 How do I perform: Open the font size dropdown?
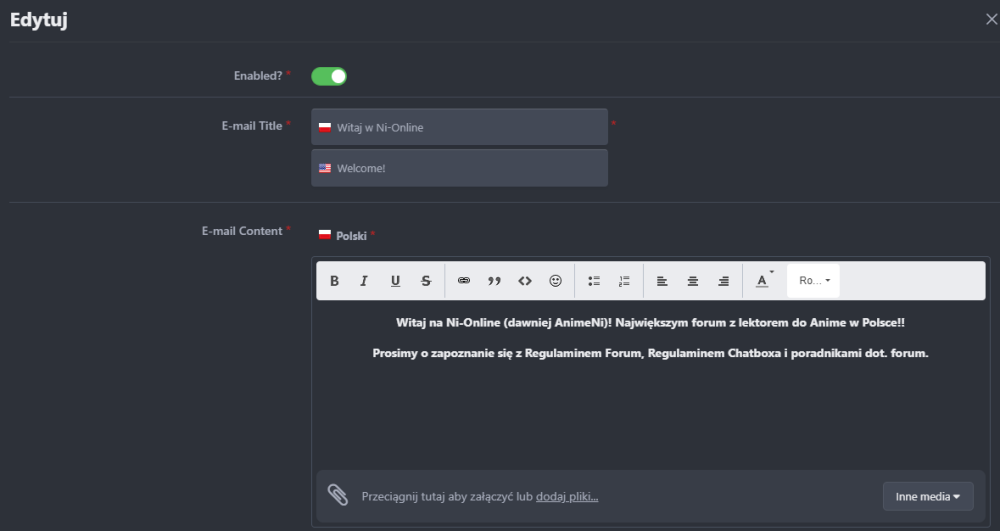814,281
